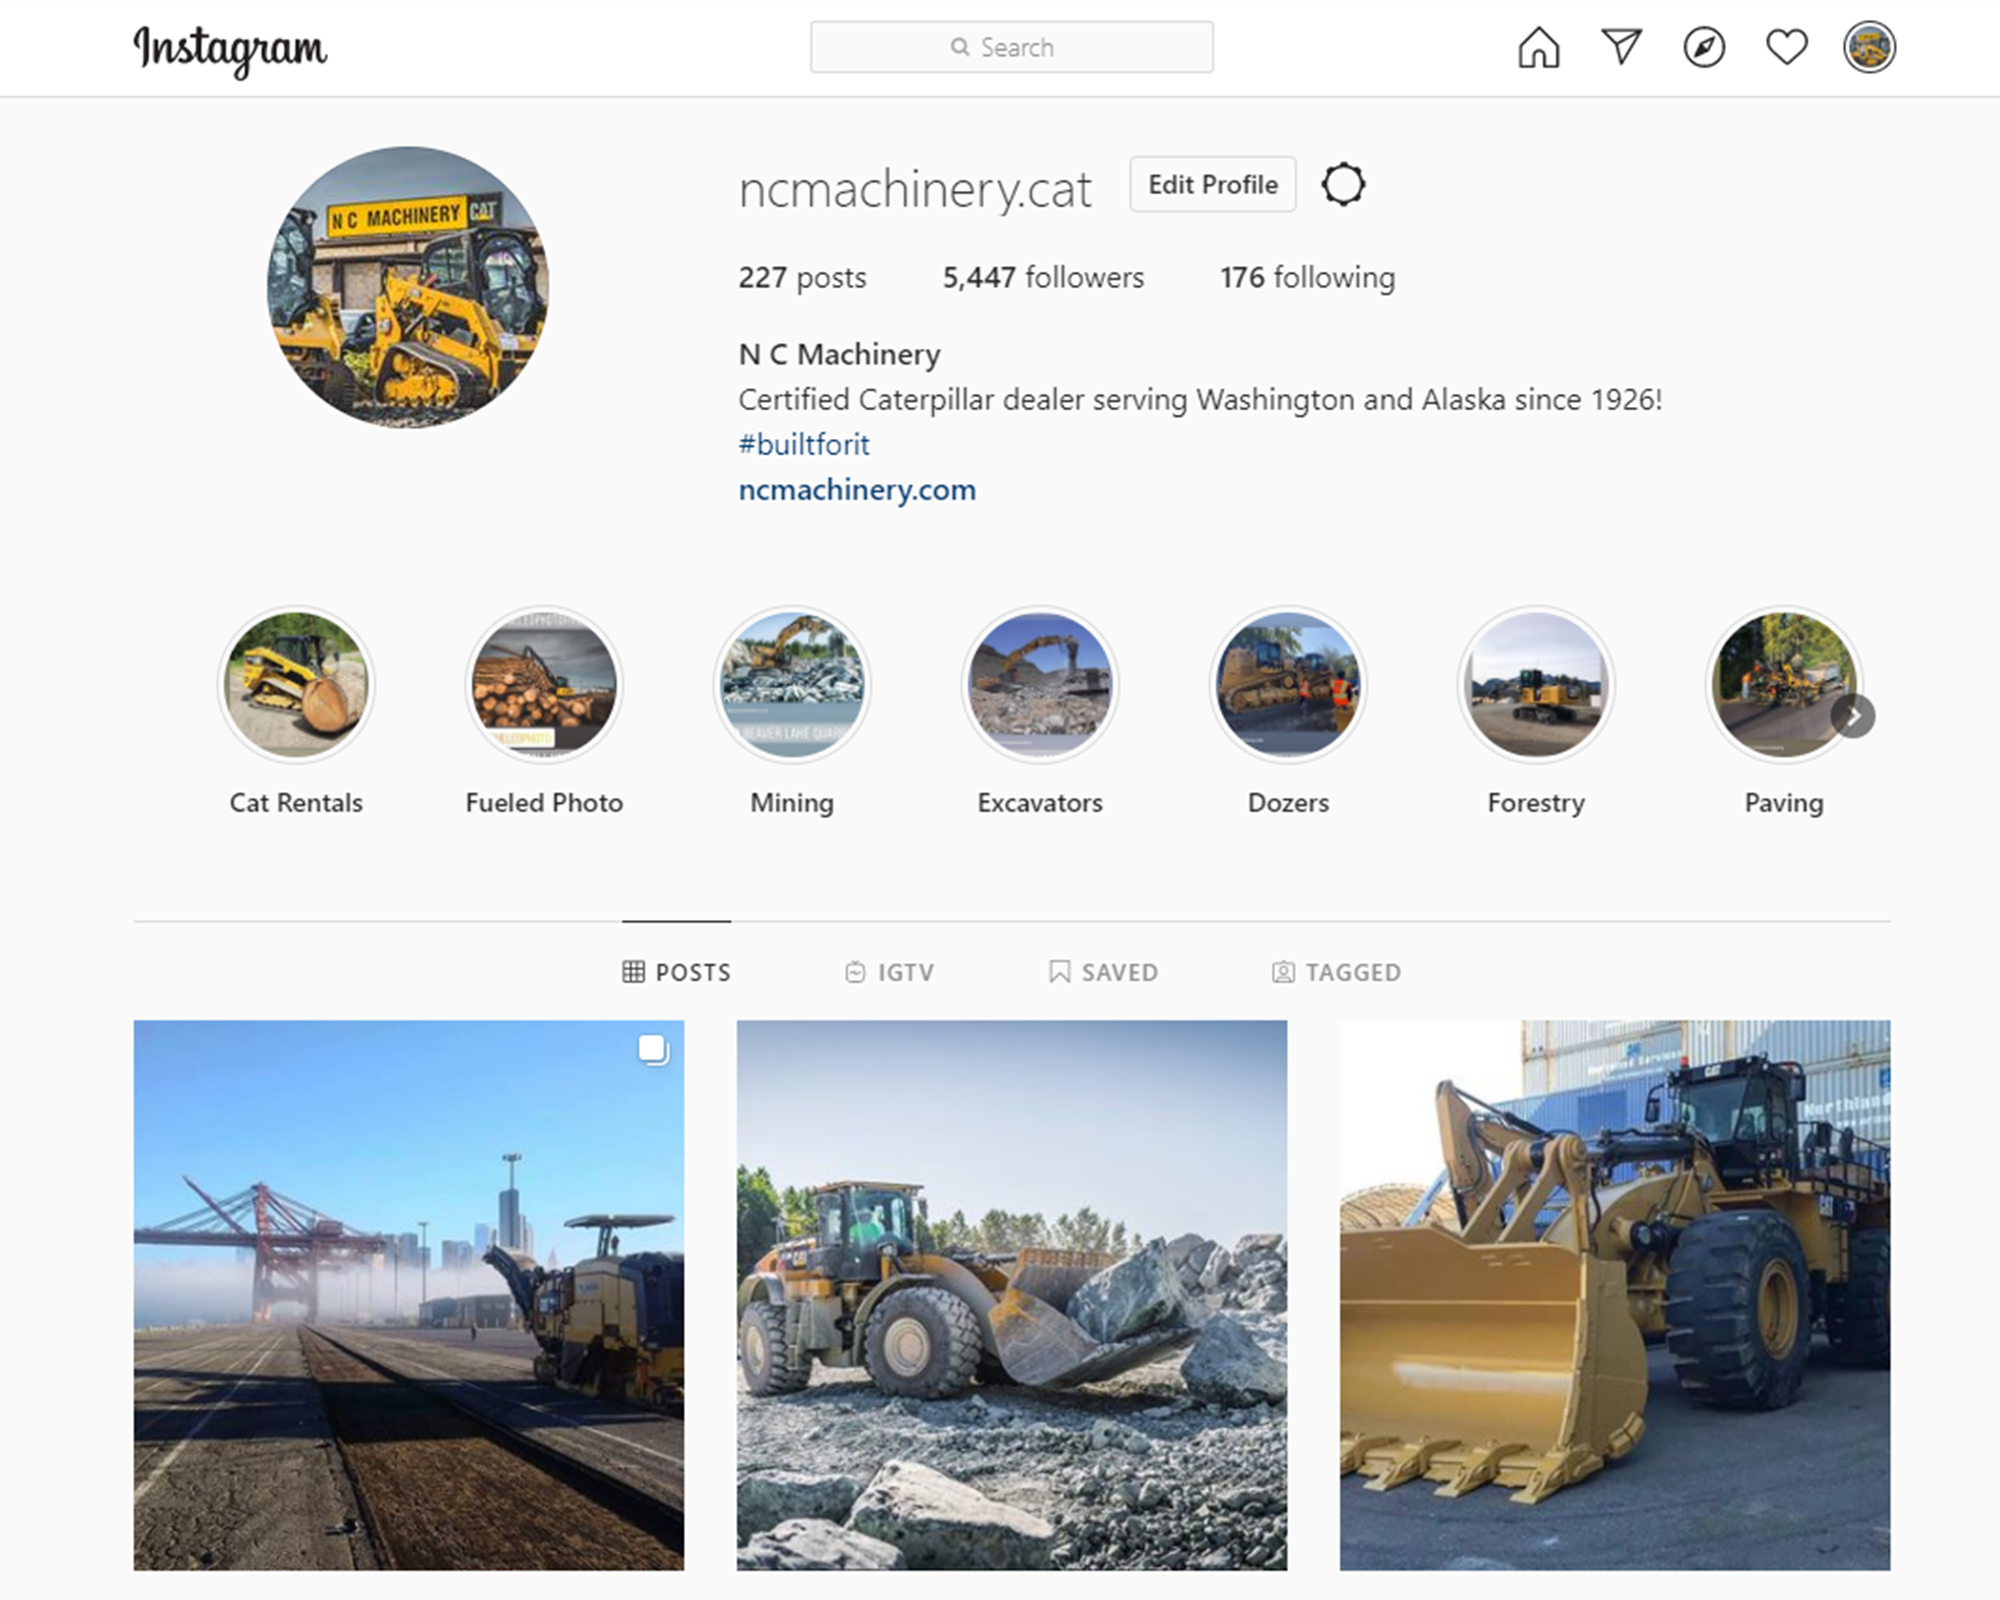Open the wheel loader in quarry post
This screenshot has width=2000, height=1600.
tap(1012, 1295)
